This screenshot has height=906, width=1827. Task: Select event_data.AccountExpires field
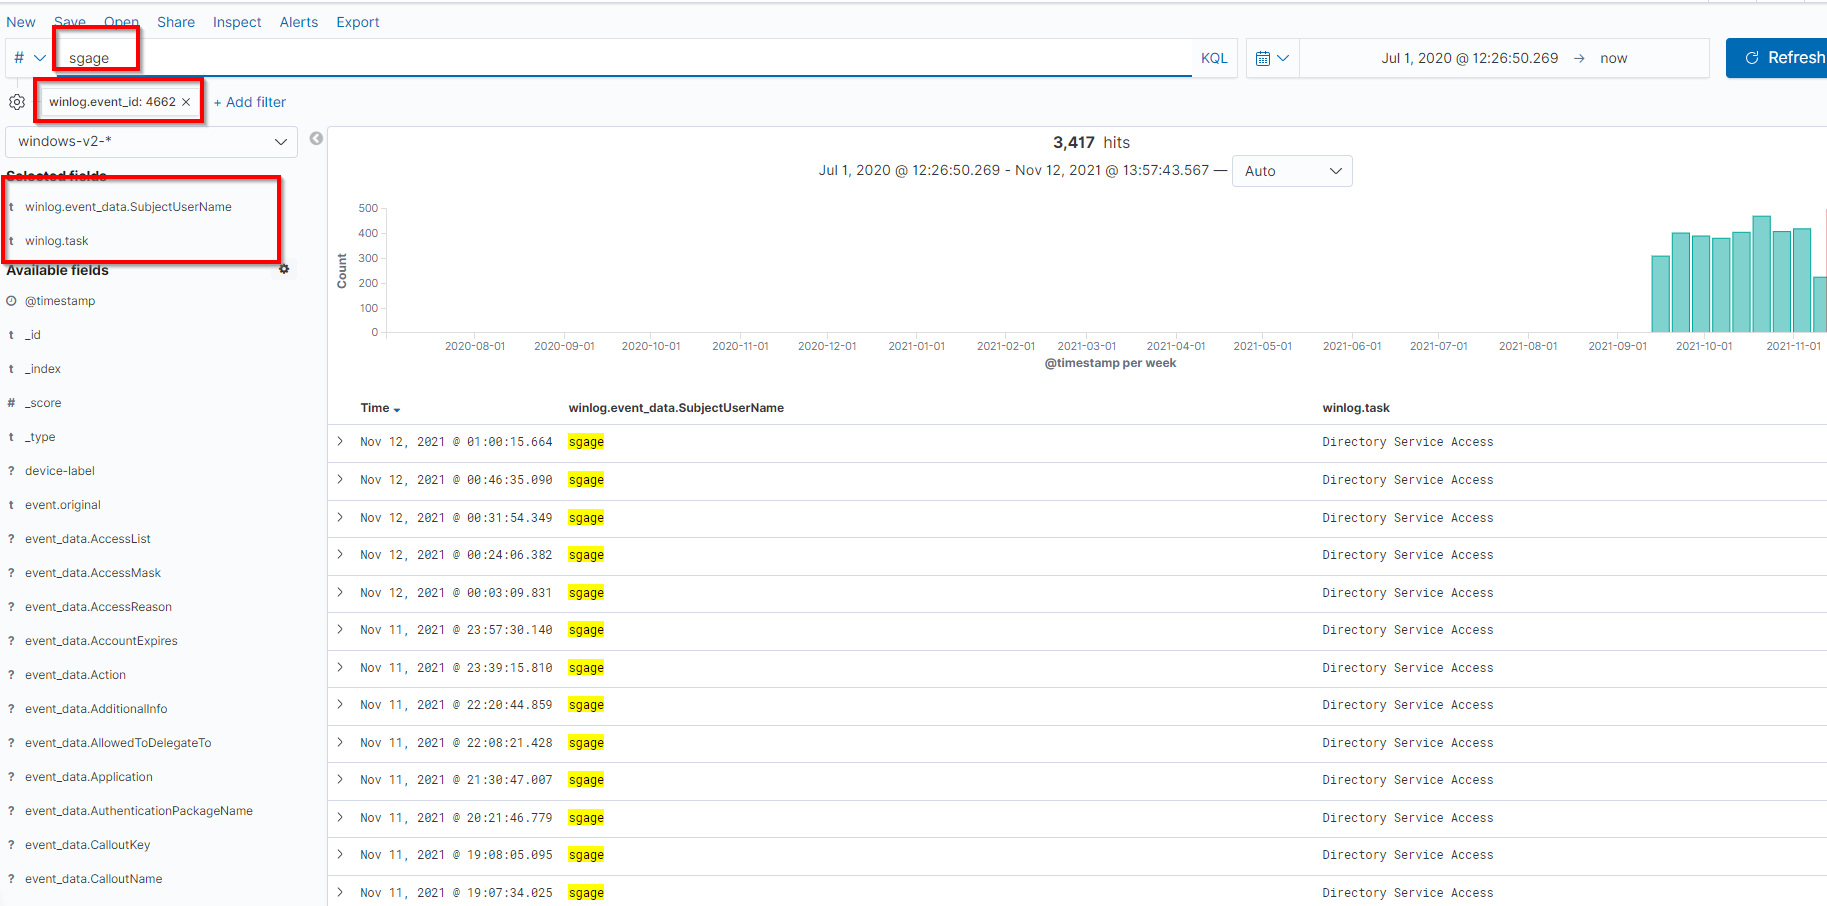click(x=101, y=641)
